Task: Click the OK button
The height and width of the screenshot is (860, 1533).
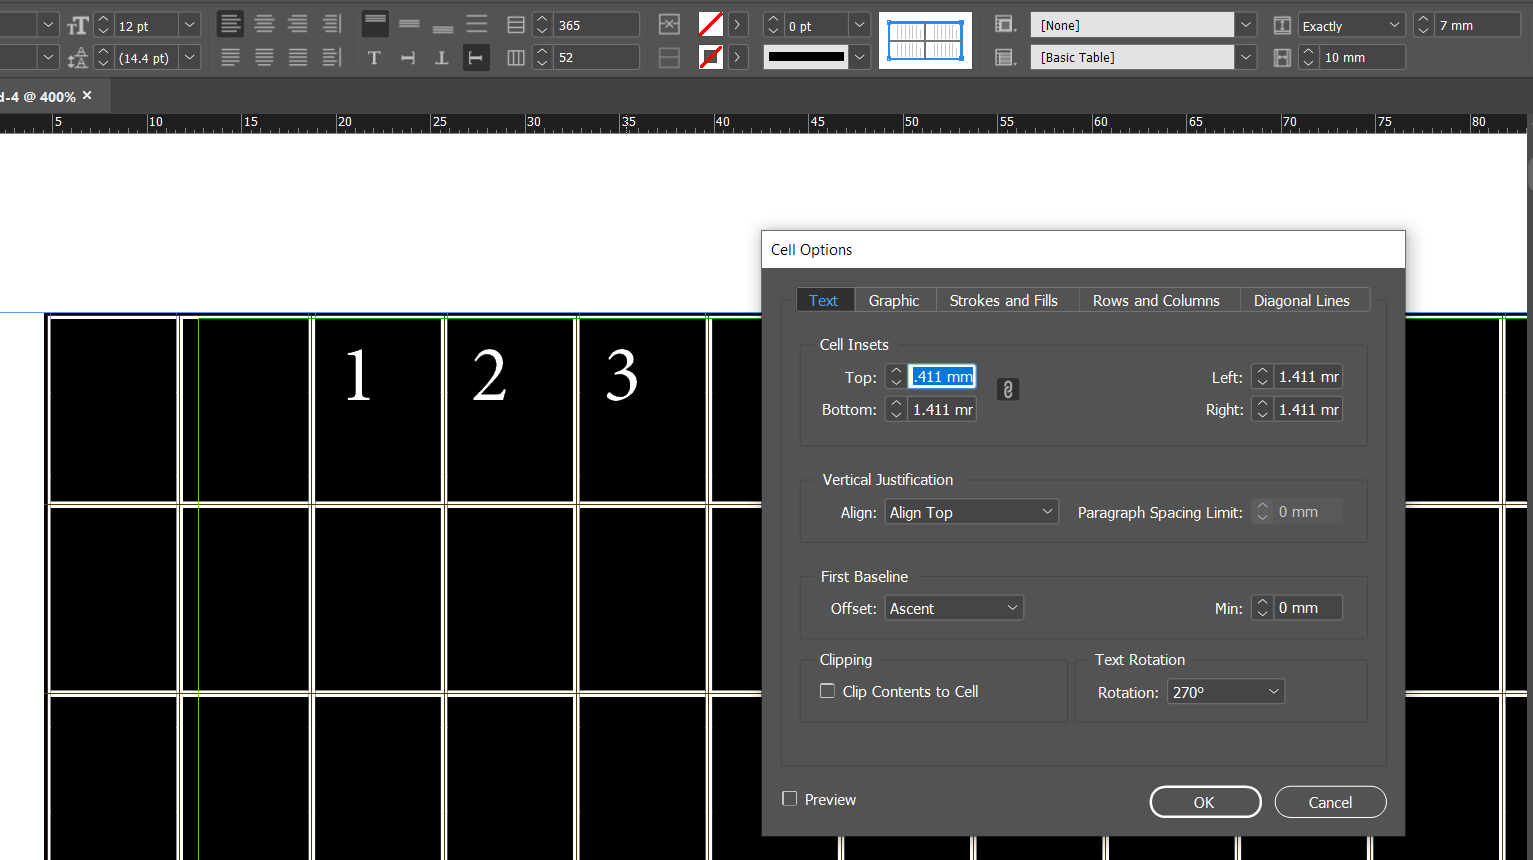Action: [1204, 801]
